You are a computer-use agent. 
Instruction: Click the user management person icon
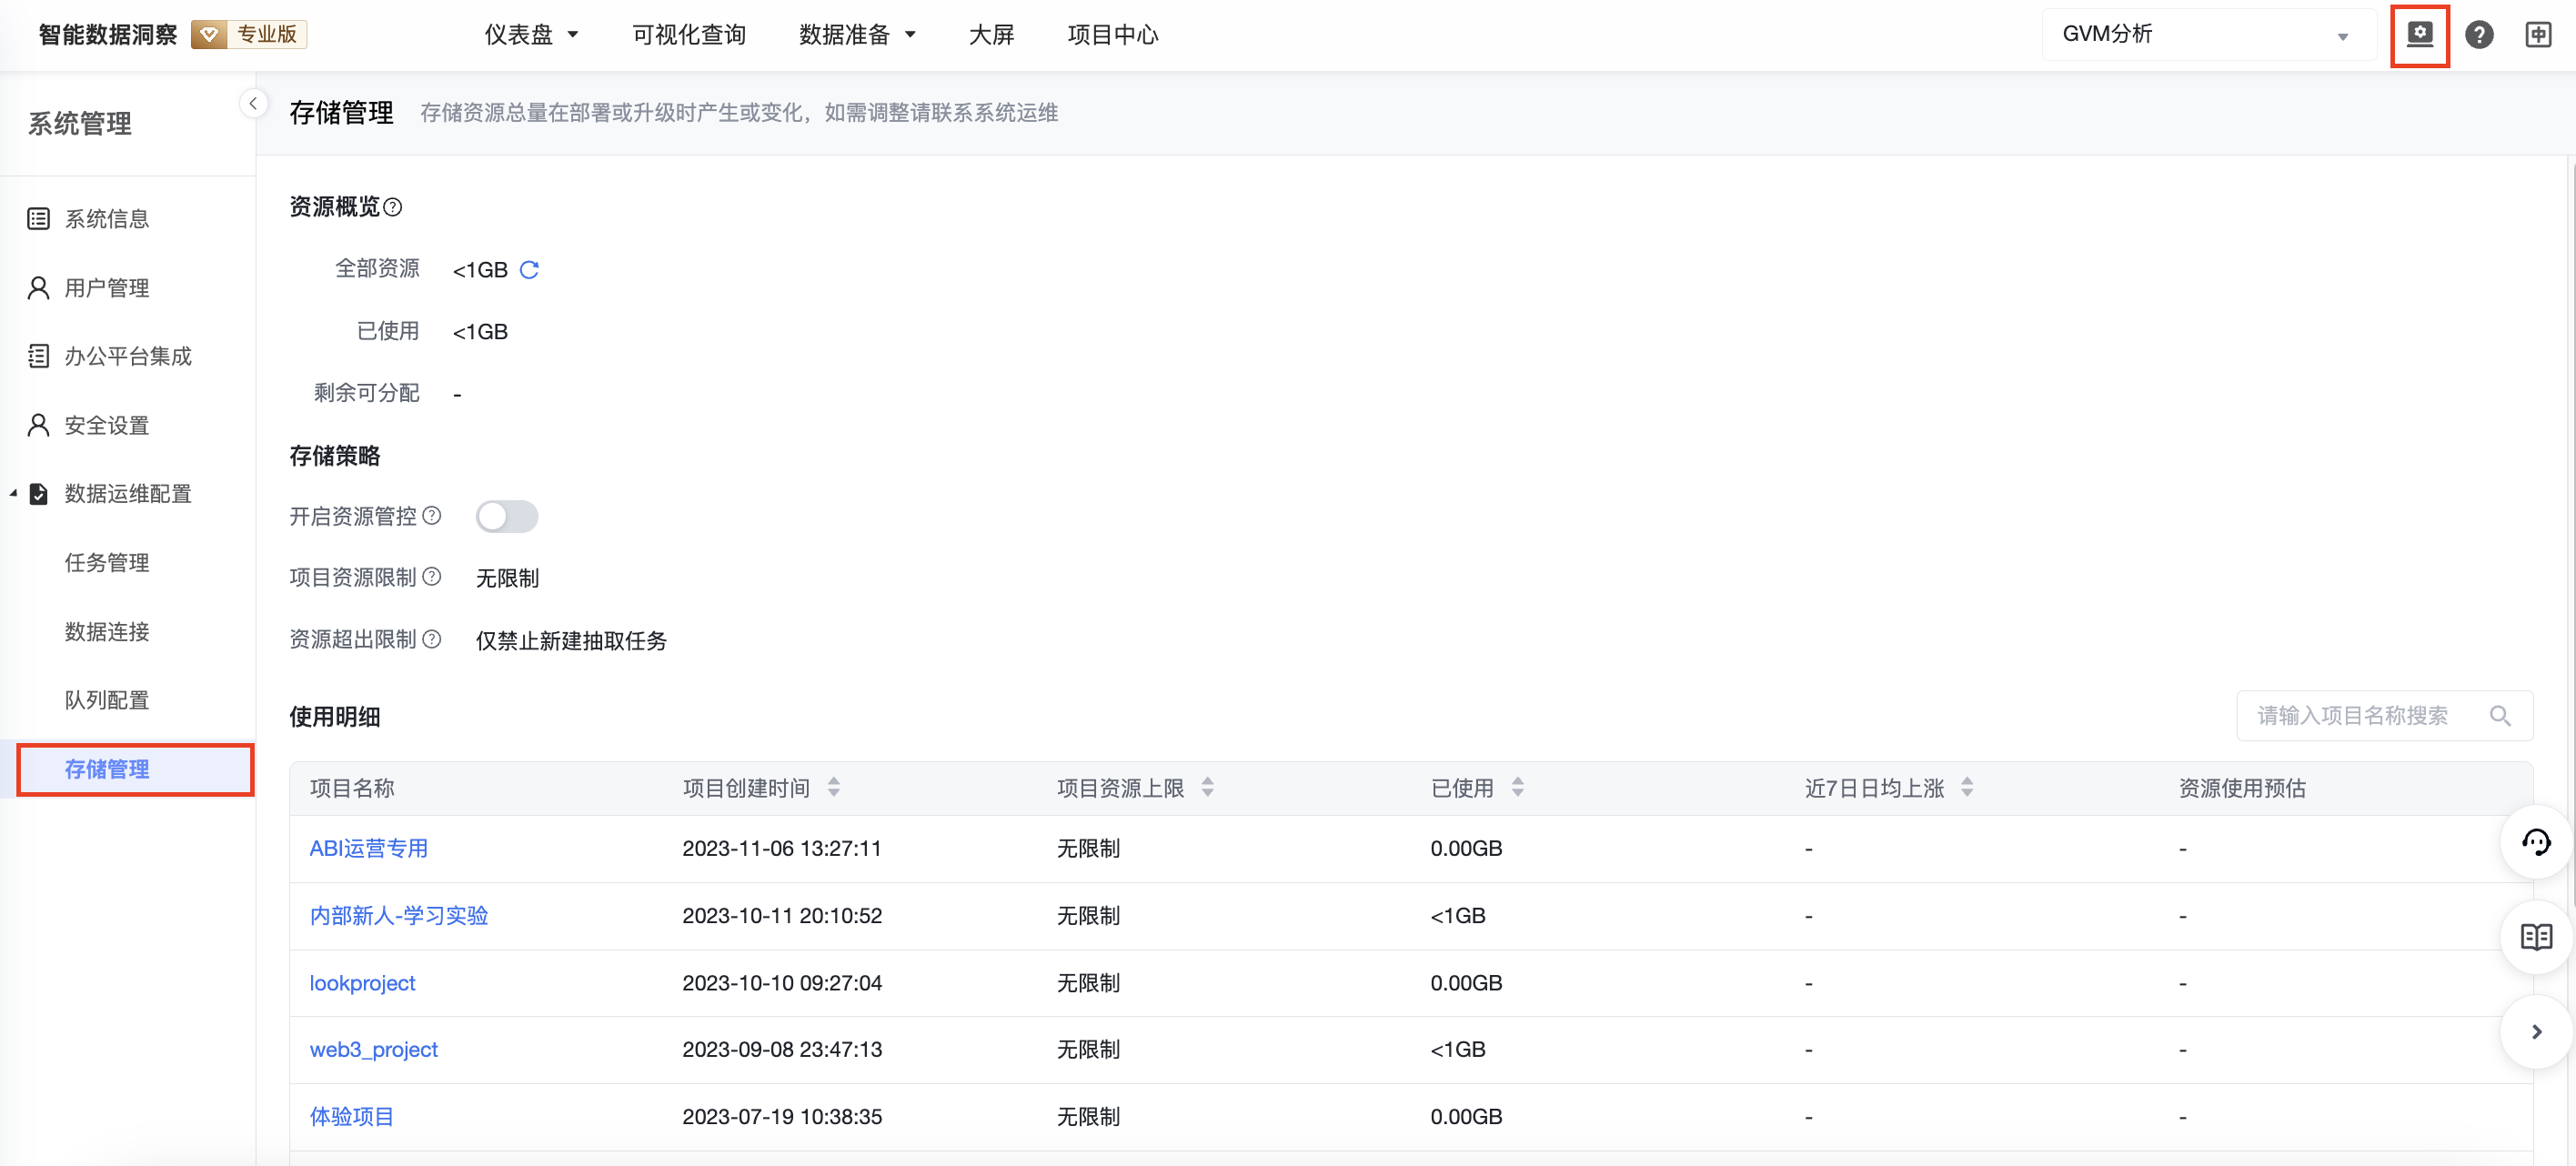point(38,288)
